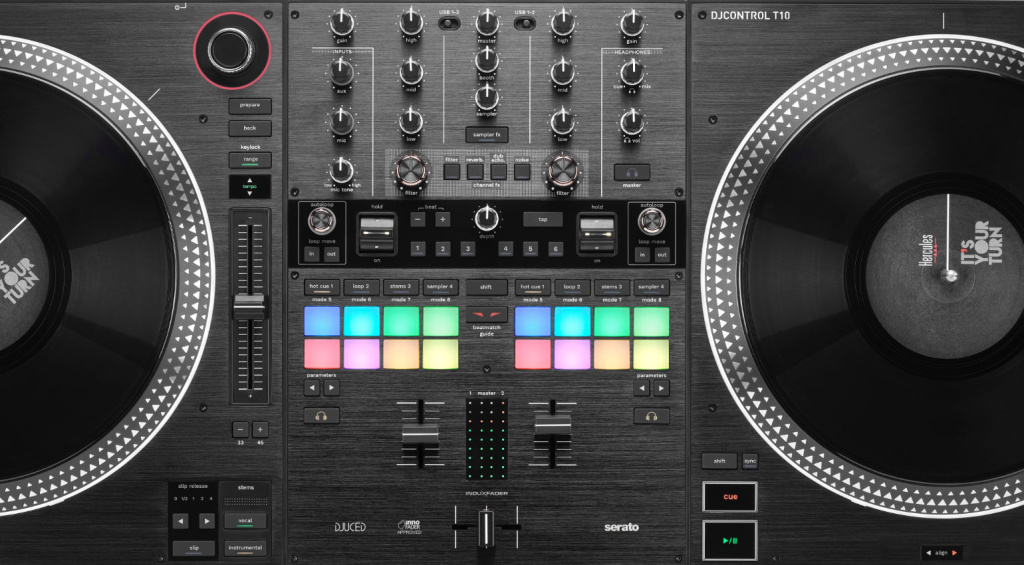Click the red-ringed browse encoder knob

tap(232, 50)
